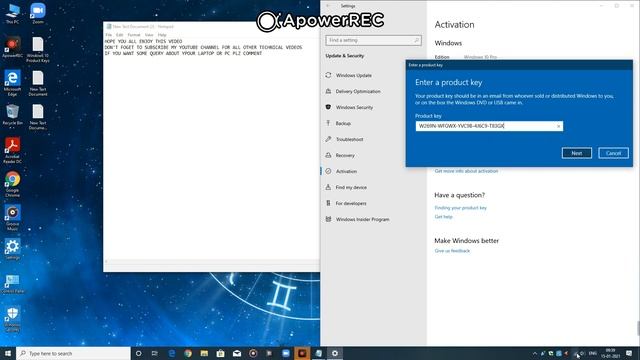
Task: Open the Action Center notifications
Action: pos(629,353)
